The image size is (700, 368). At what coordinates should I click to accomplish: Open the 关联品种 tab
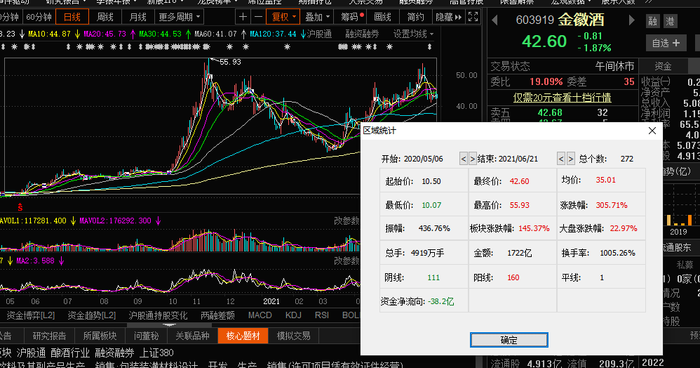192,336
